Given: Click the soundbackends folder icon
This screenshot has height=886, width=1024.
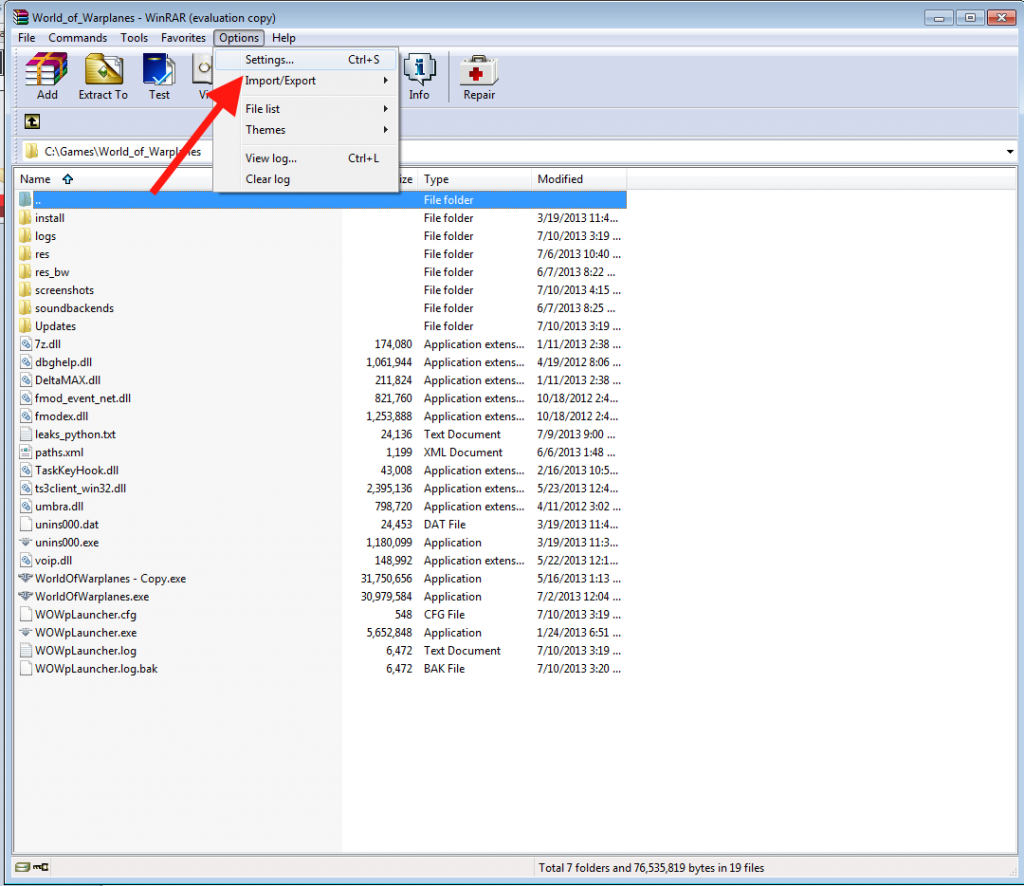Looking at the screenshot, I should [25, 308].
